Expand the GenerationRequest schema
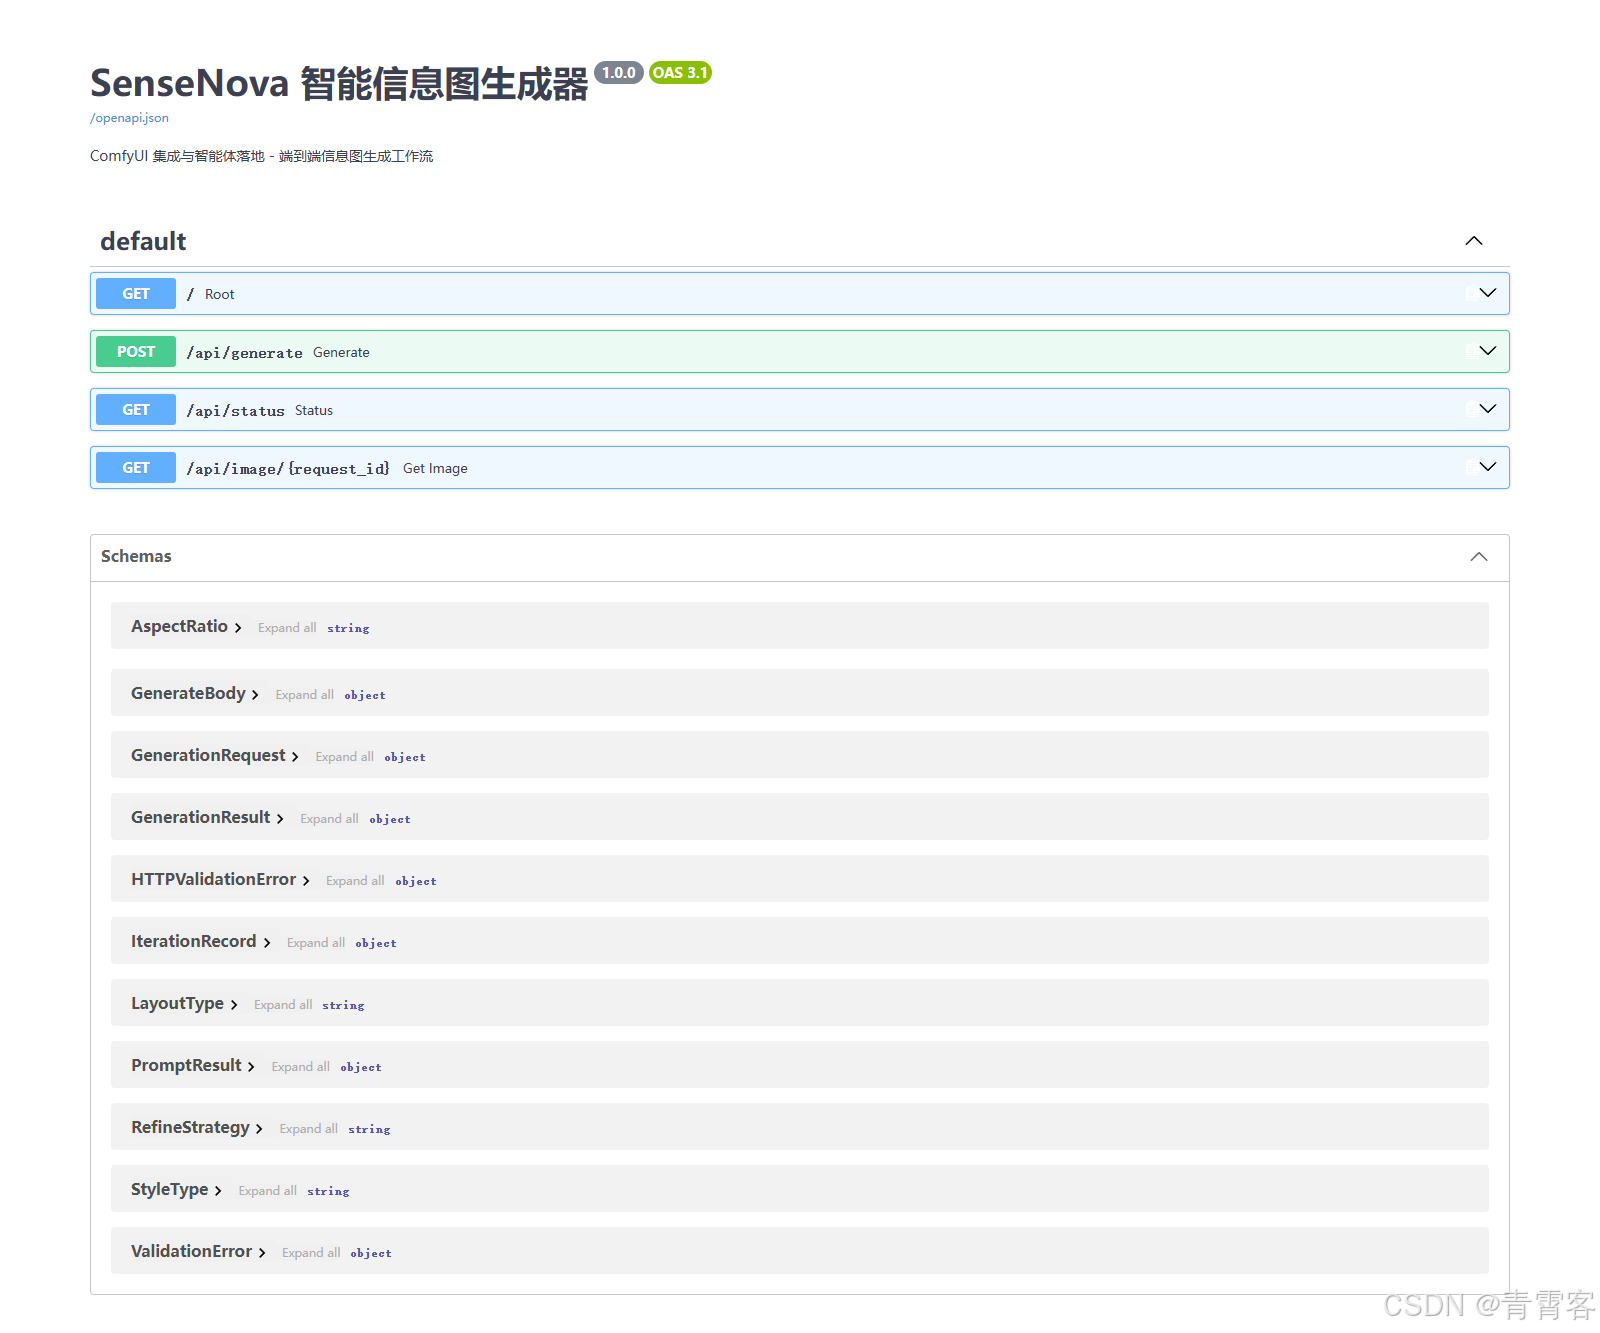Viewport: 1600px width, 1333px height. [215, 756]
